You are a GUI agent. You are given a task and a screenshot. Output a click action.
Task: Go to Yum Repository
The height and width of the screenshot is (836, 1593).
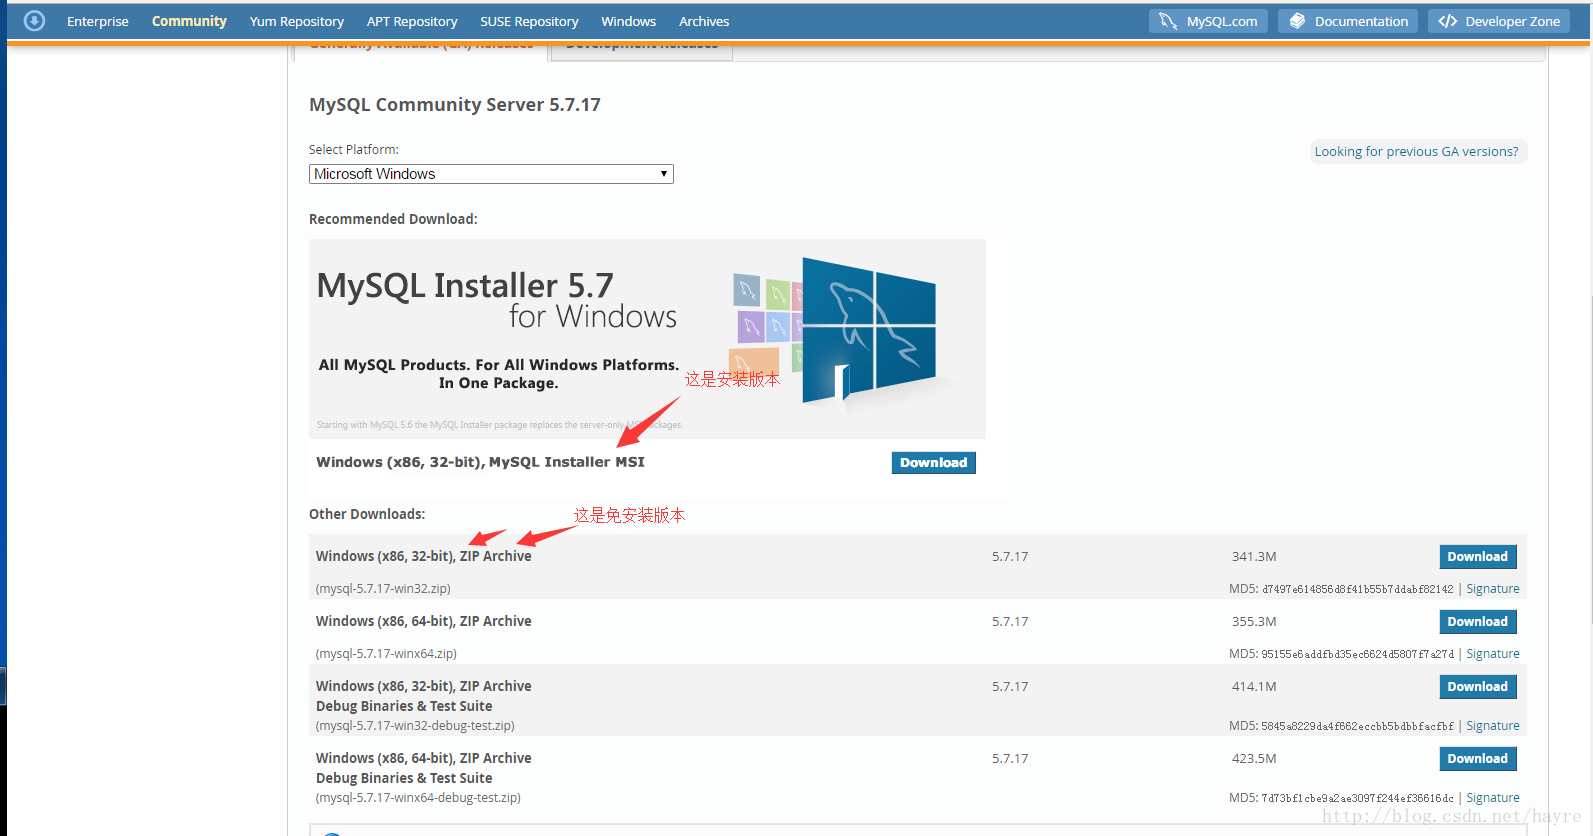[297, 21]
